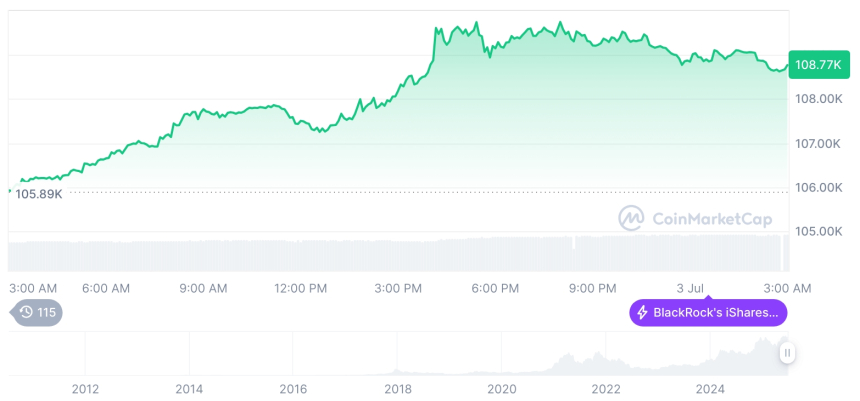The image size is (860, 401).
Task: Open the 115 history events badge
Action: 36,313
